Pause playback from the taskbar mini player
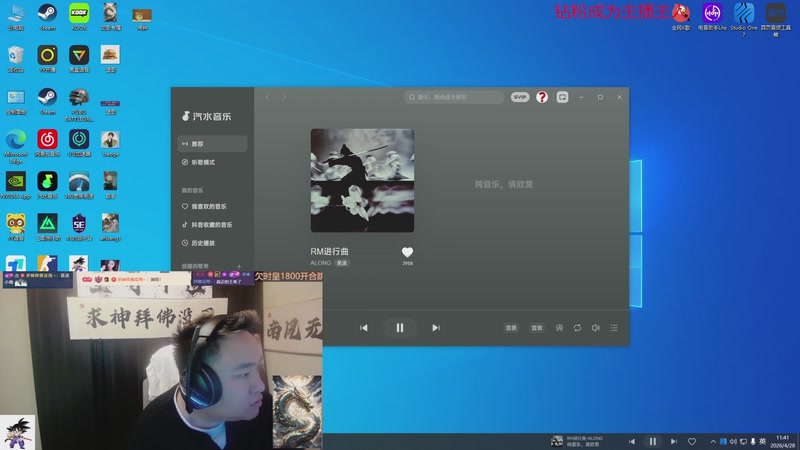Screen dimensions: 800x450 (653, 441)
